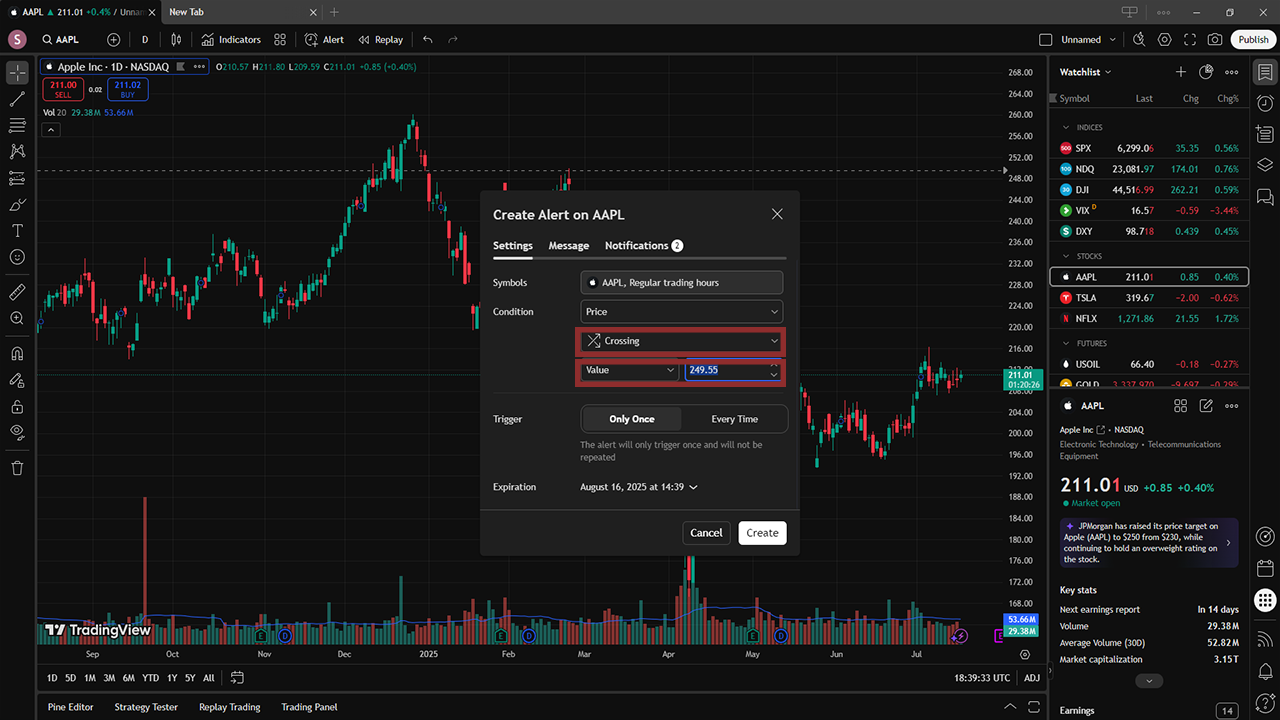Open the Indicators panel
The image size is (1280, 720).
tap(230, 40)
